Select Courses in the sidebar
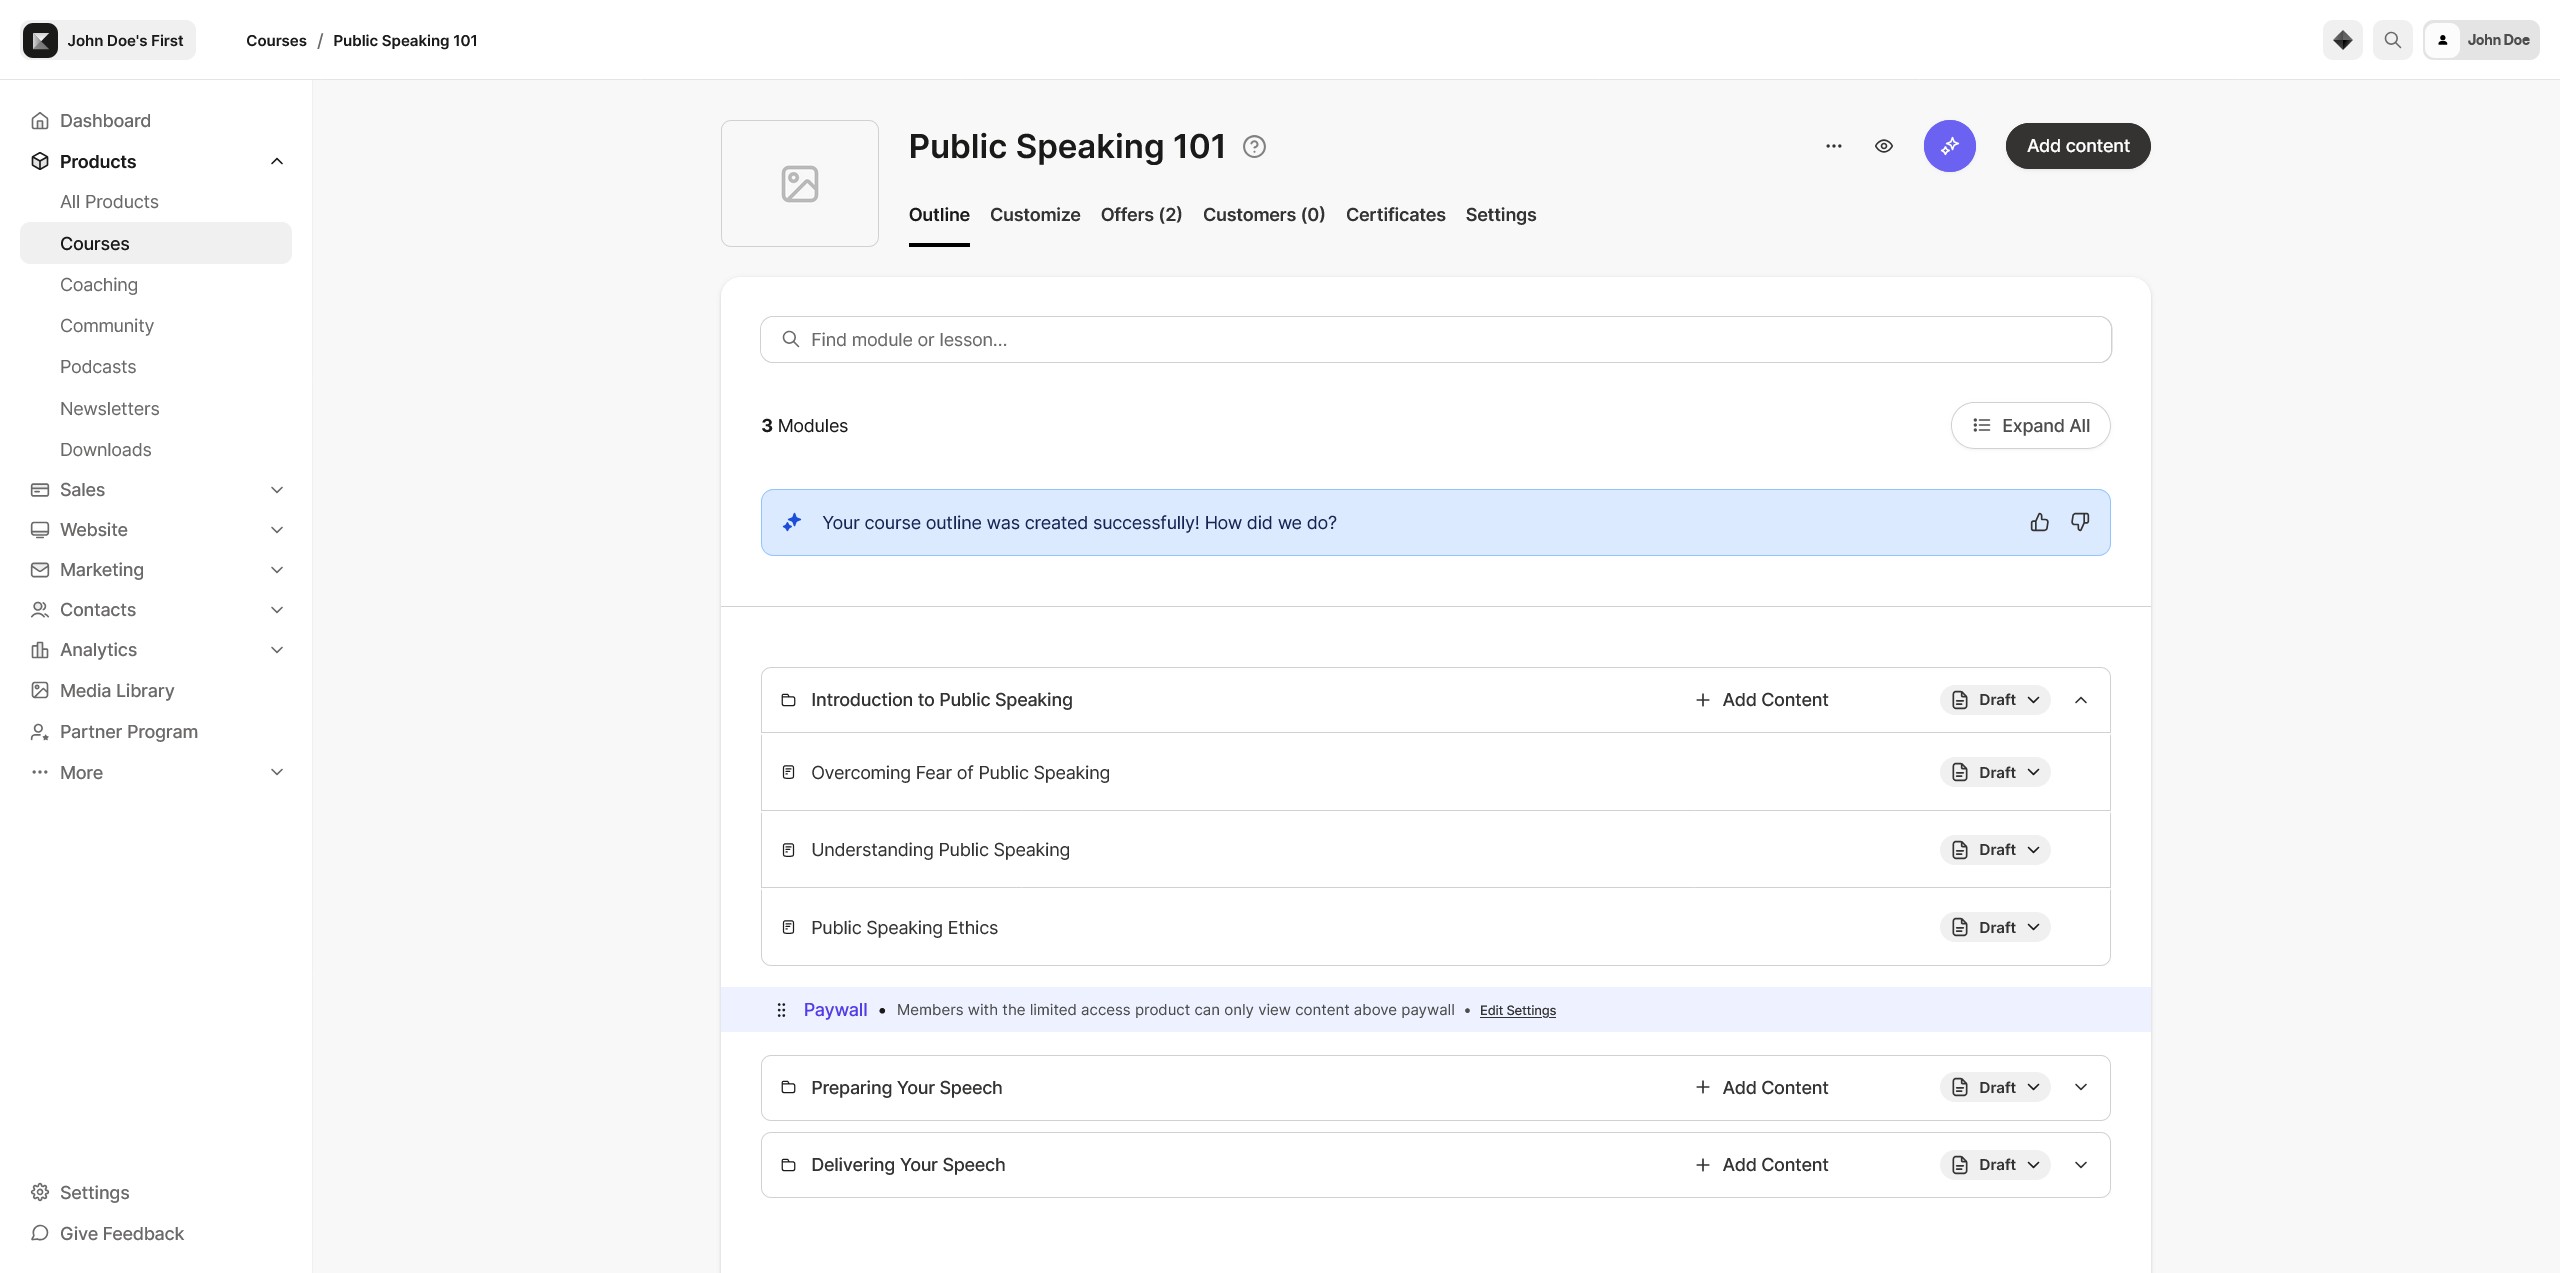This screenshot has height=1273, width=2560. point(156,243)
